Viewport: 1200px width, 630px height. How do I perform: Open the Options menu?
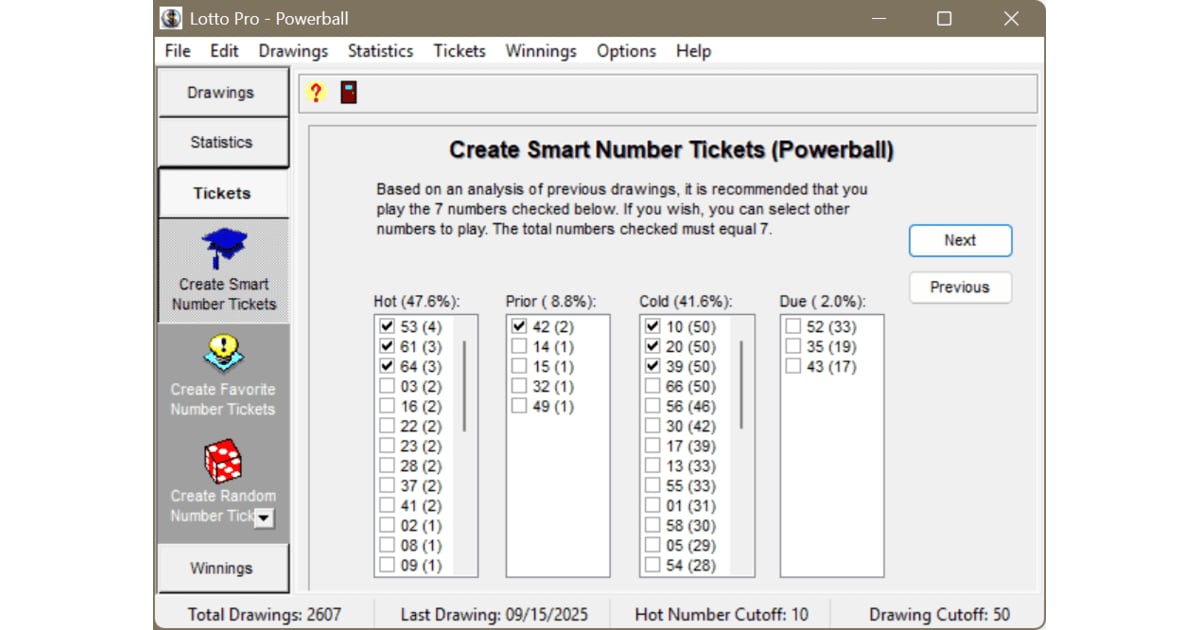pyautogui.click(x=626, y=51)
